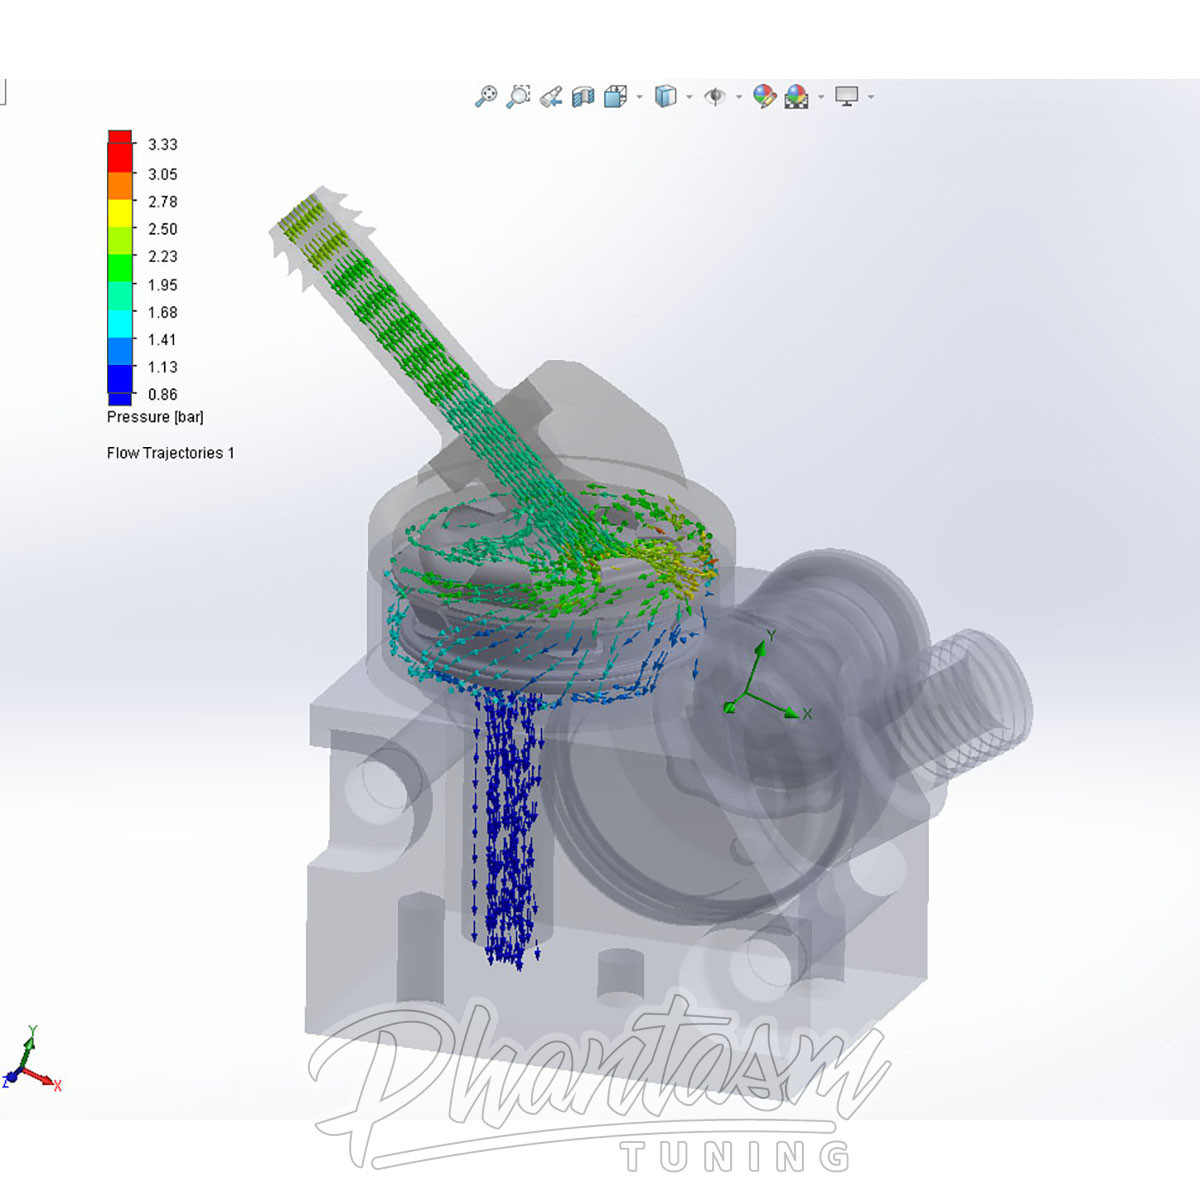Click the minimum legend value 0.86
The image size is (1200, 1200).
(163, 395)
